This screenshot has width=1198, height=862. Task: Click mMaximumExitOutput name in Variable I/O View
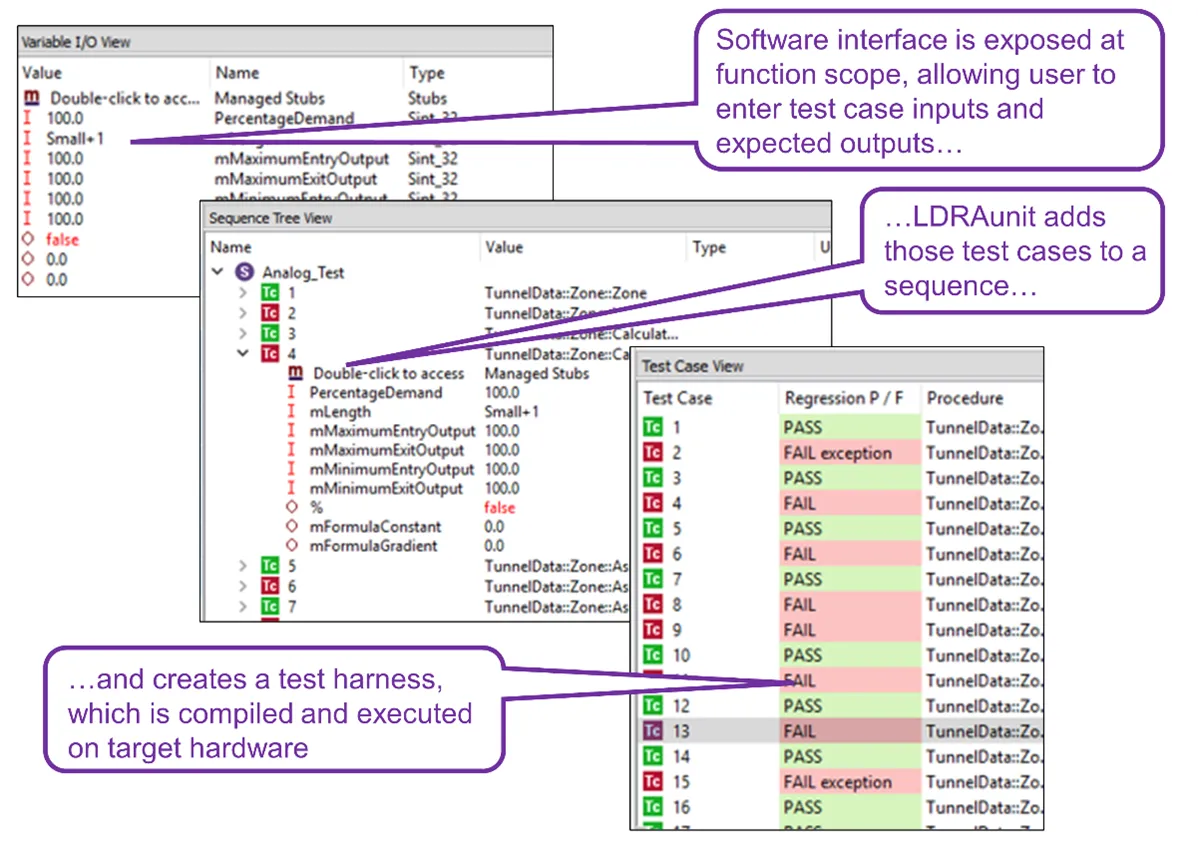click(x=296, y=179)
